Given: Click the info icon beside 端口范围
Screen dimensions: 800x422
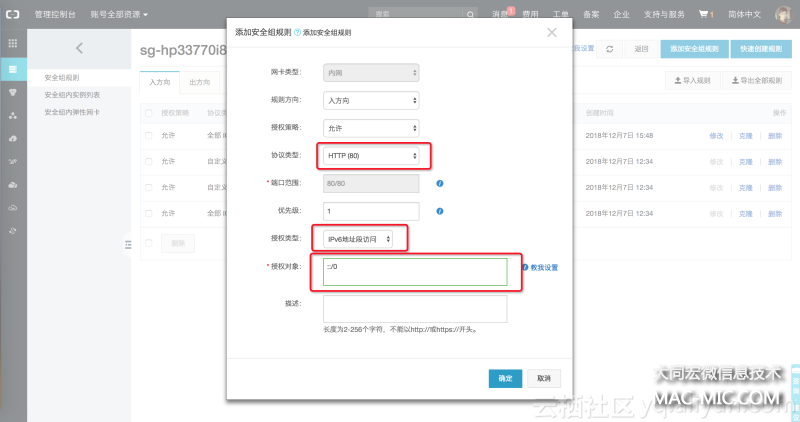Looking at the screenshot, I should pyautogui.click(x=439, y=183).
